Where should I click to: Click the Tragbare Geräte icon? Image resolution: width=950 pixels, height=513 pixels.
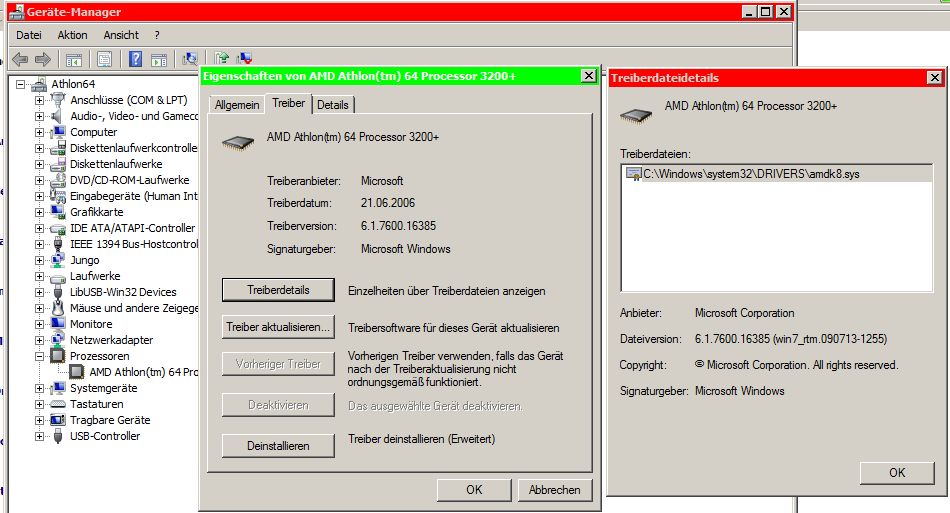[58, 420]
